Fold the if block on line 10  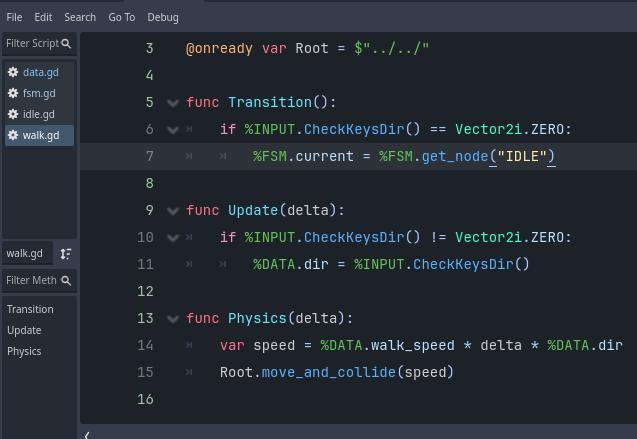tap(173, 238)
